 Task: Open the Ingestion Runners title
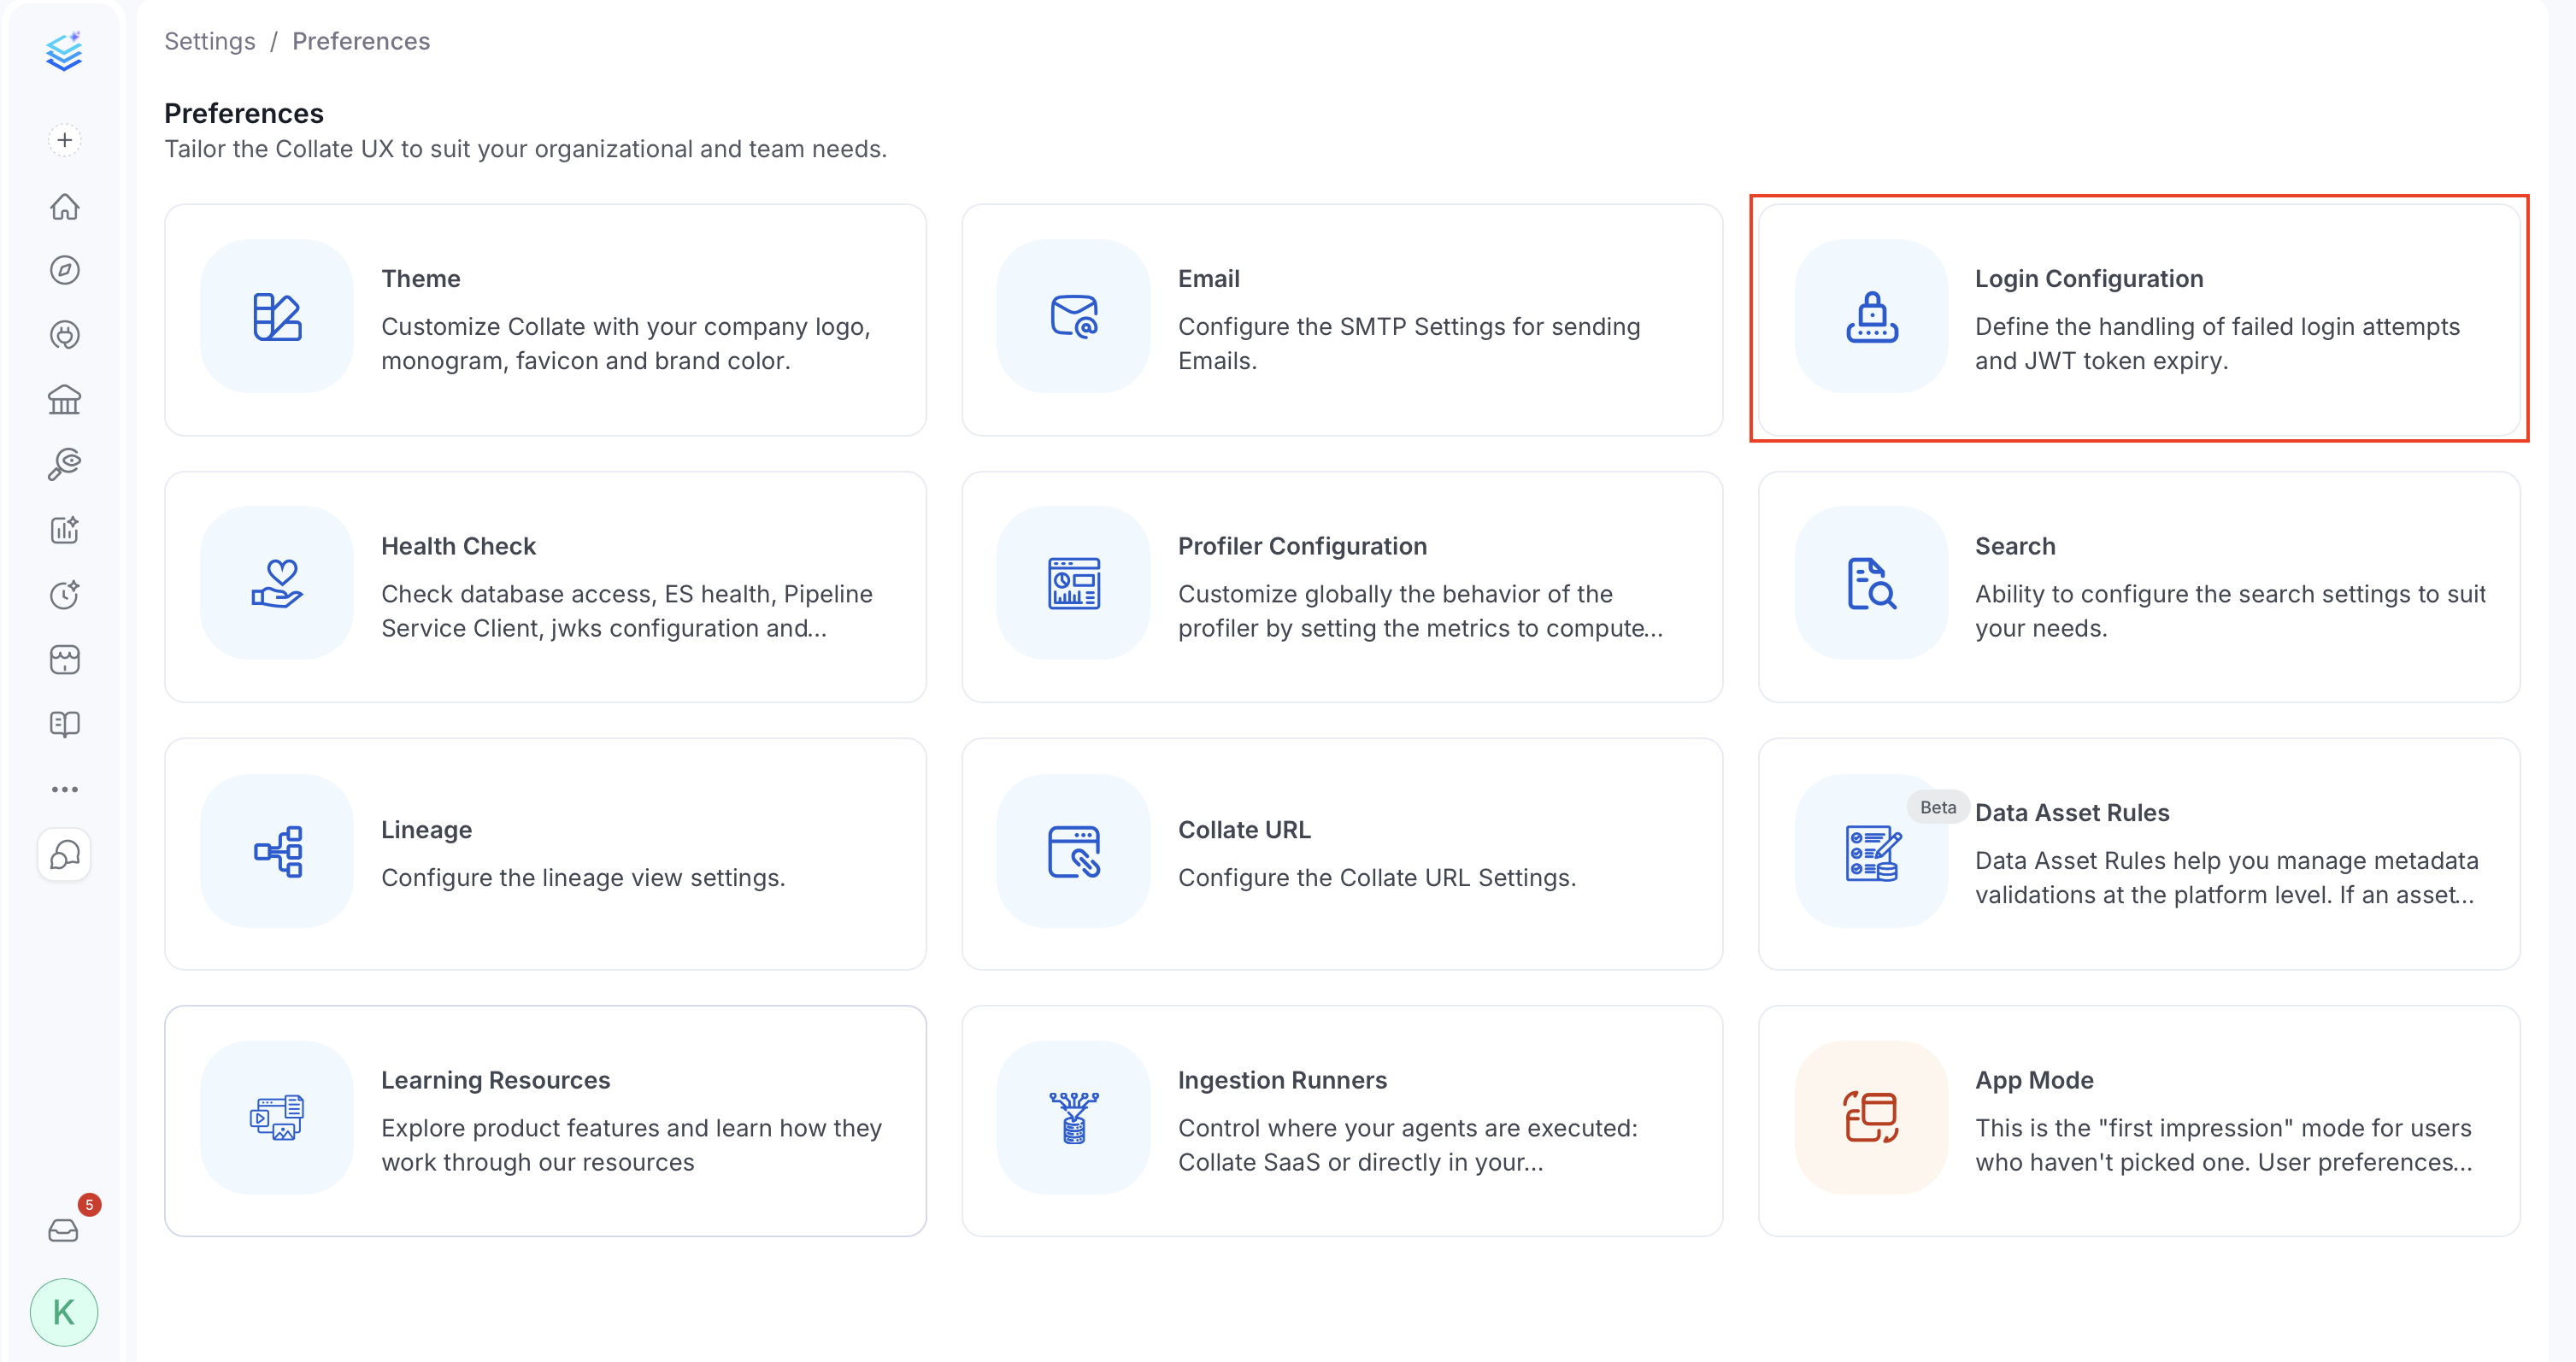pyautogui.click(x=1282, y=1080)
